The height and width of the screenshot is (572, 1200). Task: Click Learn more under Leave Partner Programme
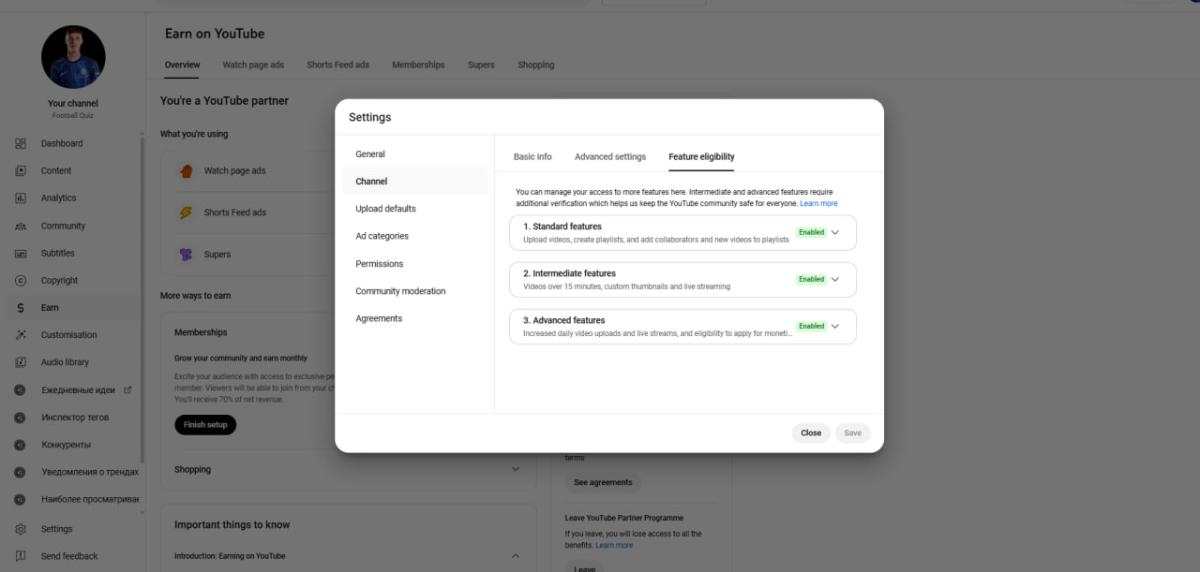coord(614,545)
